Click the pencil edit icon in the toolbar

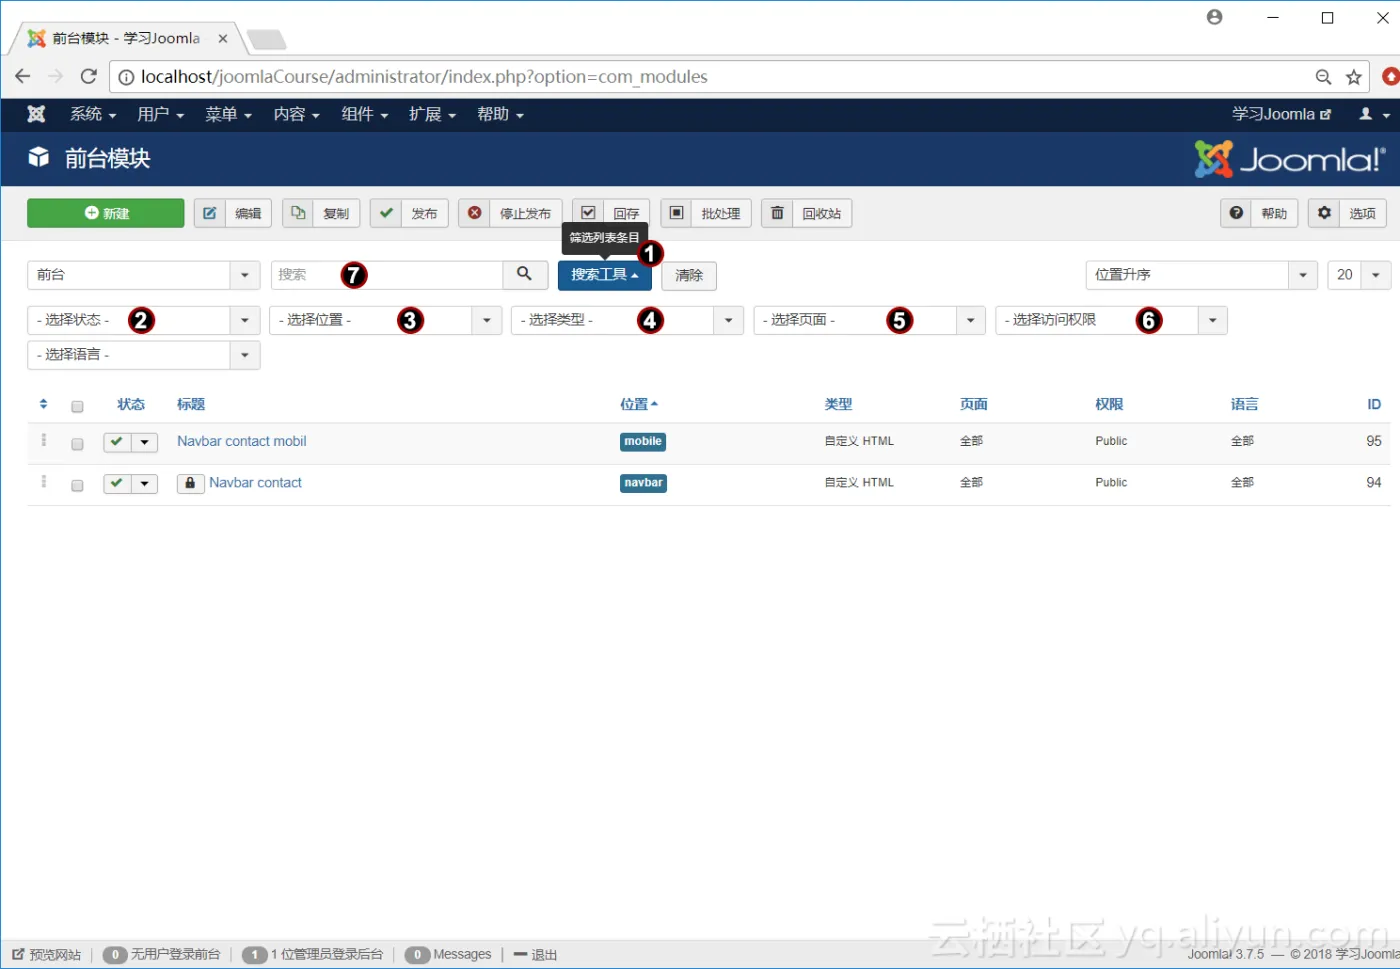(209, 213)
